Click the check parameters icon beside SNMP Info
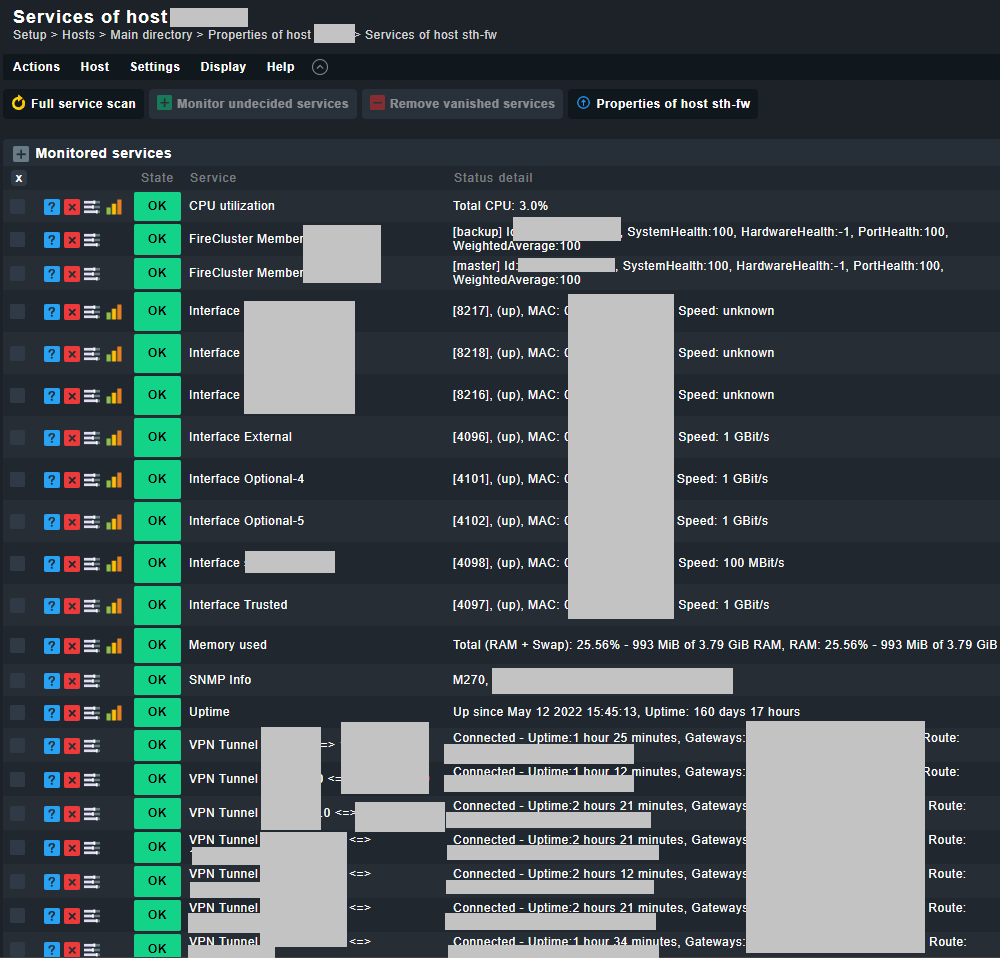 click(x=90, y=680)
